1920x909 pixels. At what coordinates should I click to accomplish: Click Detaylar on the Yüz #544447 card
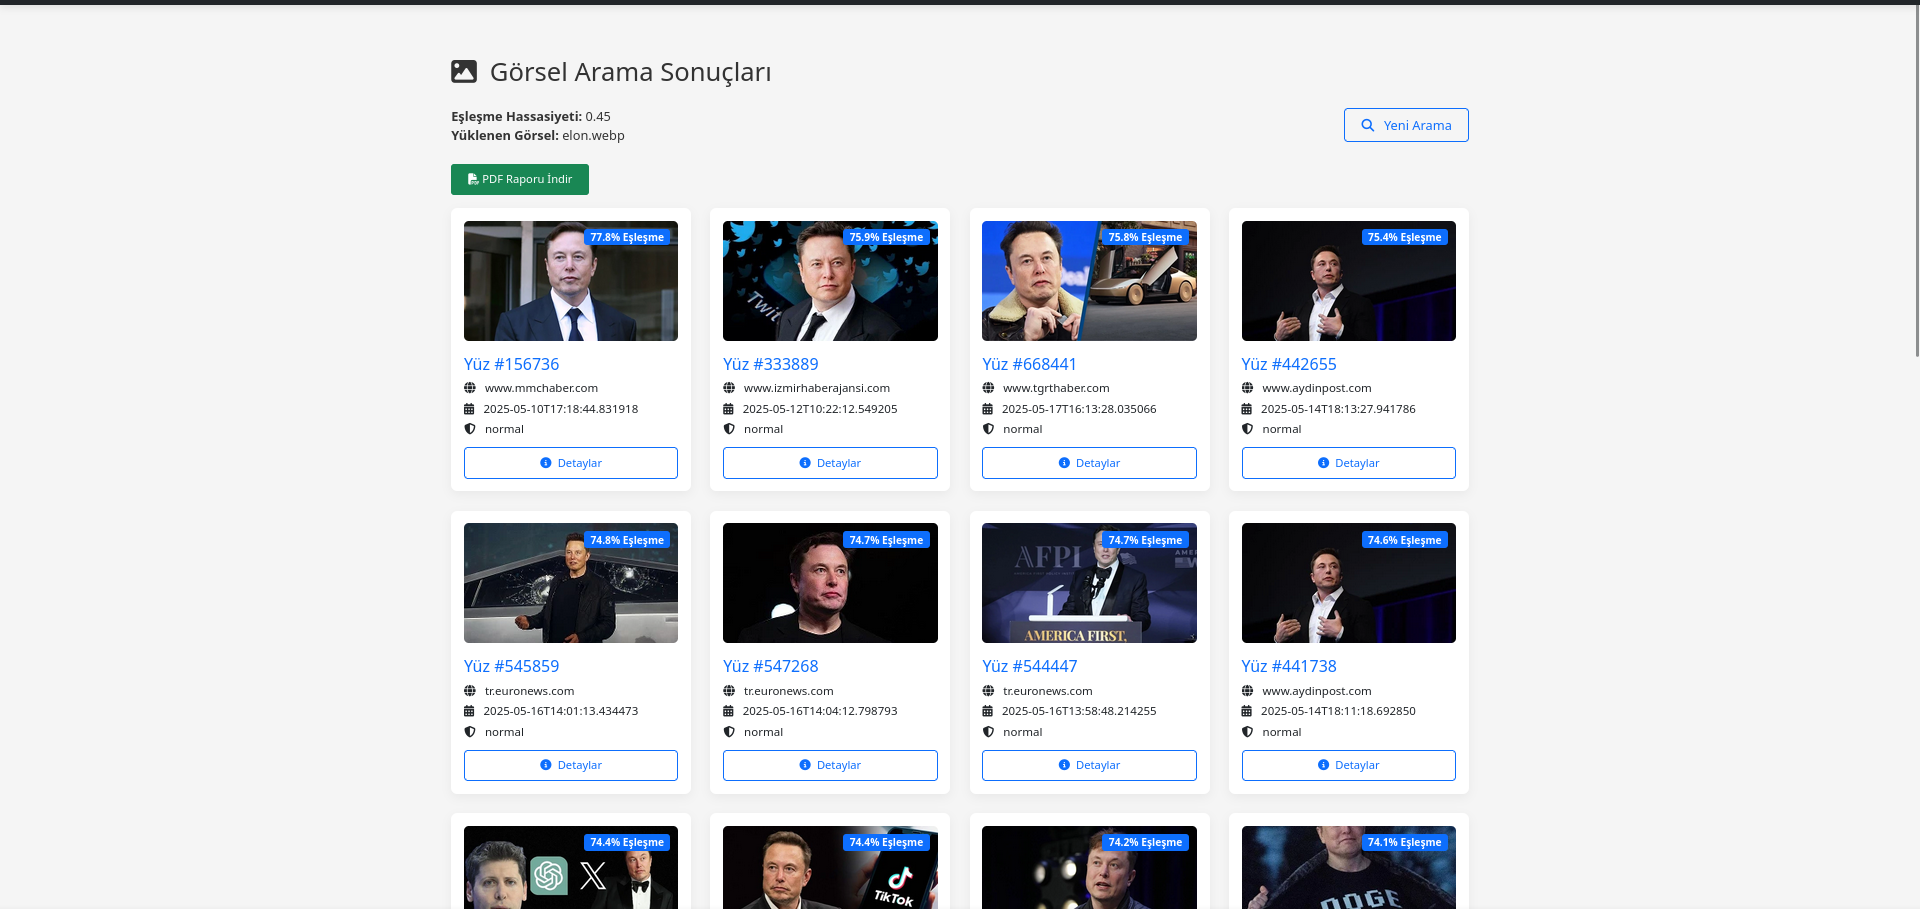1089,765
